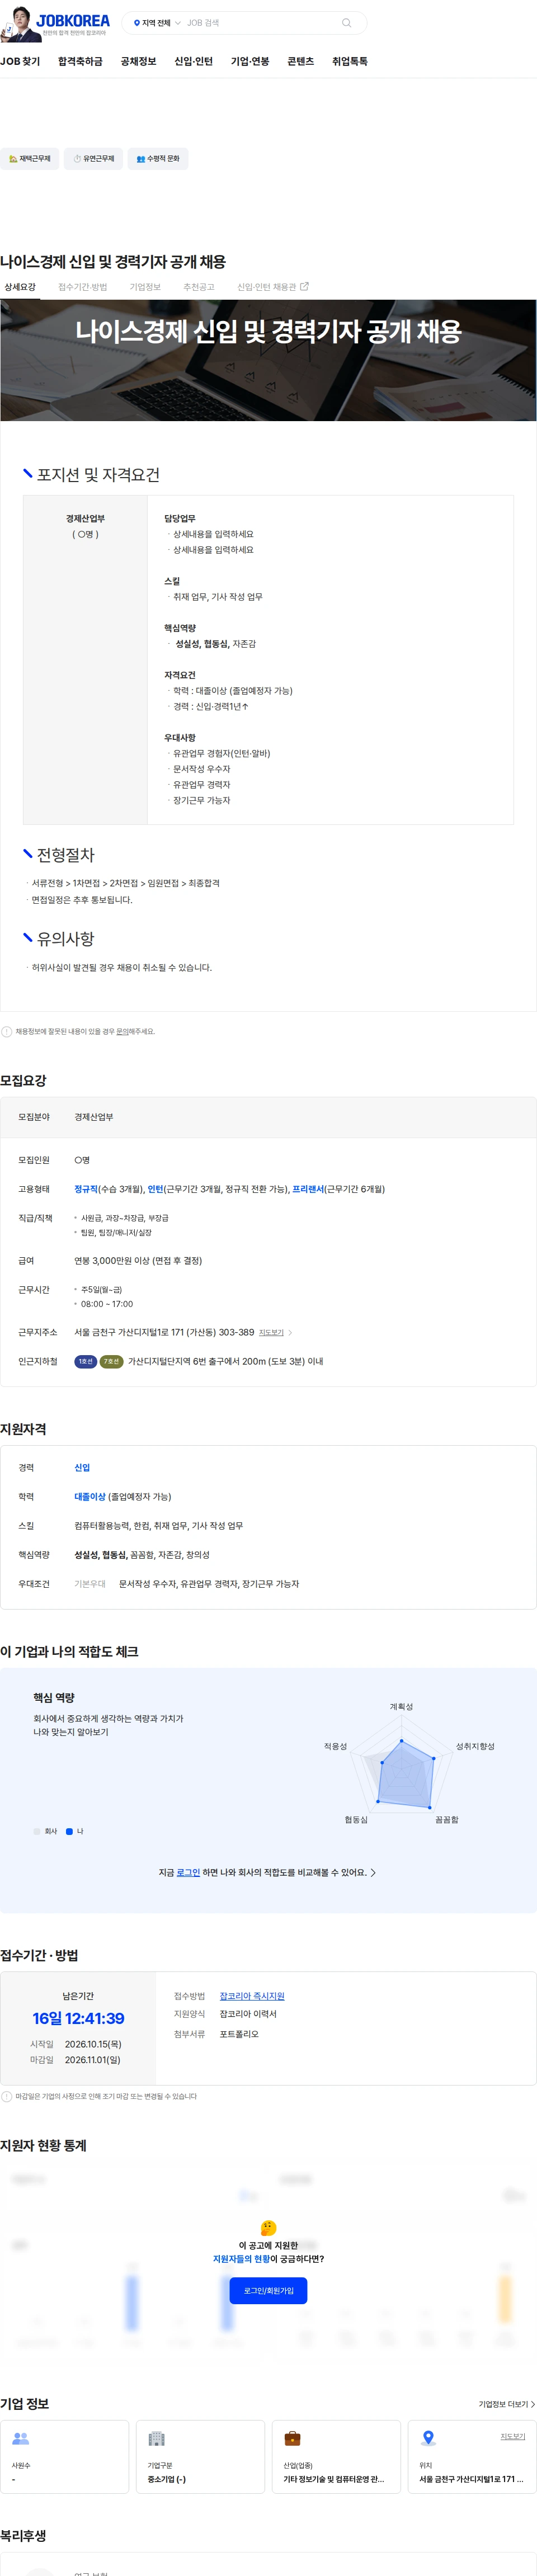
Task: Click the 인턴 employment type text
Action: [x=155, y=1189]
